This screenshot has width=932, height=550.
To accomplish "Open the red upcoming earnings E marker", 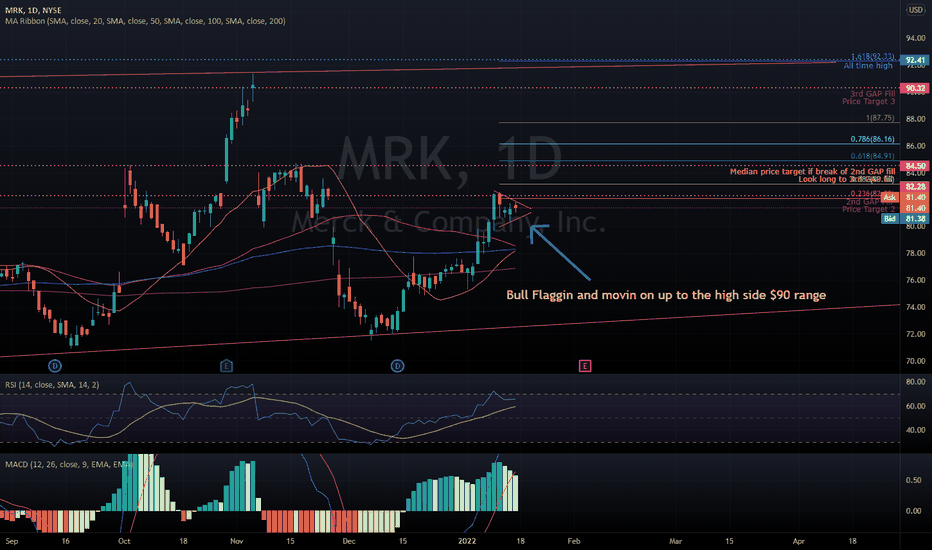I will tap(585, 366).
